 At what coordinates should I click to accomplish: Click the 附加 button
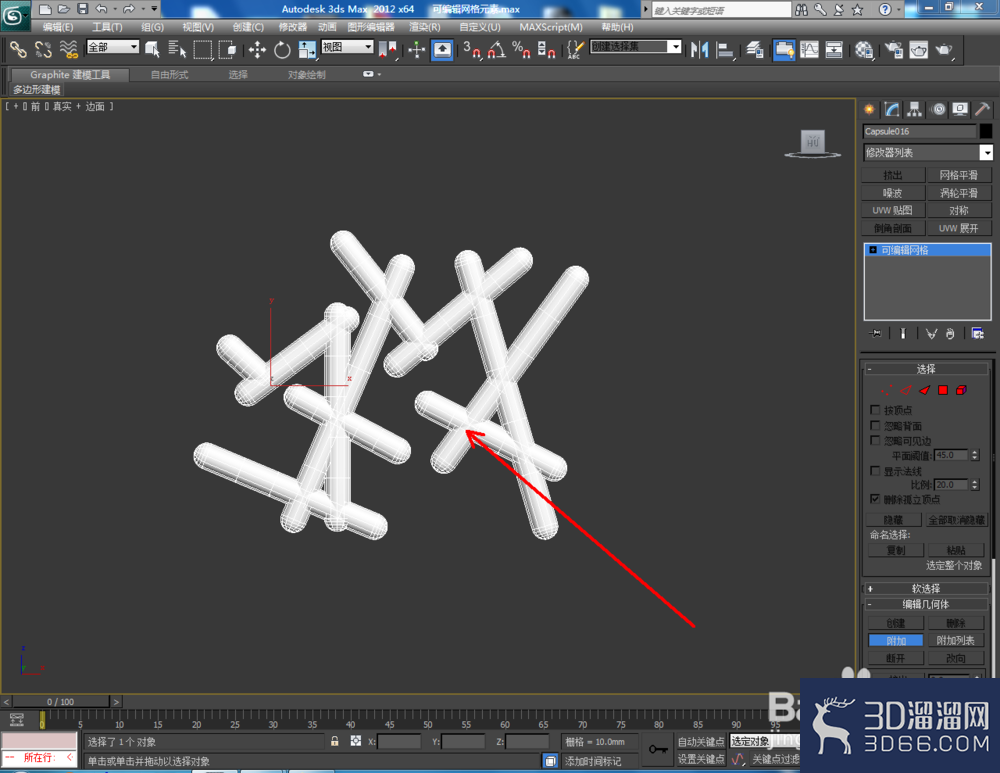click(895, 640)
